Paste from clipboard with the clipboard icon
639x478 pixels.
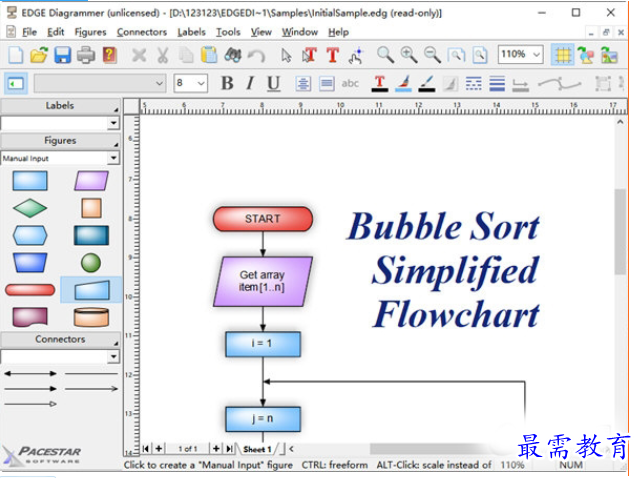(209, 55)
